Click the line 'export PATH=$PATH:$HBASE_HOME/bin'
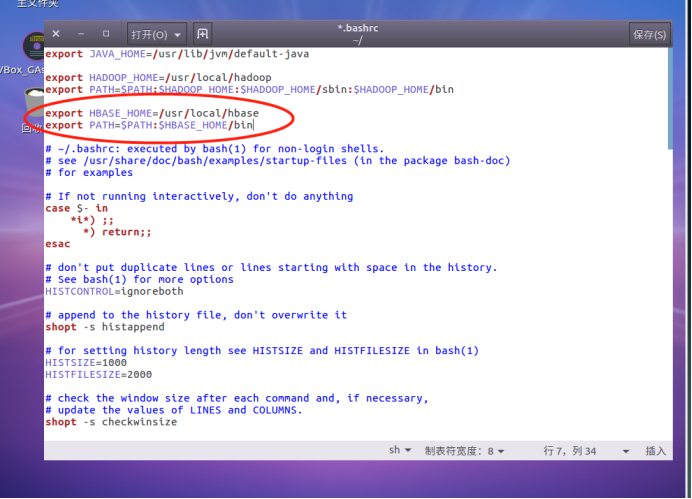This screenshot has width=692, height=499. [x=149, y=125]
